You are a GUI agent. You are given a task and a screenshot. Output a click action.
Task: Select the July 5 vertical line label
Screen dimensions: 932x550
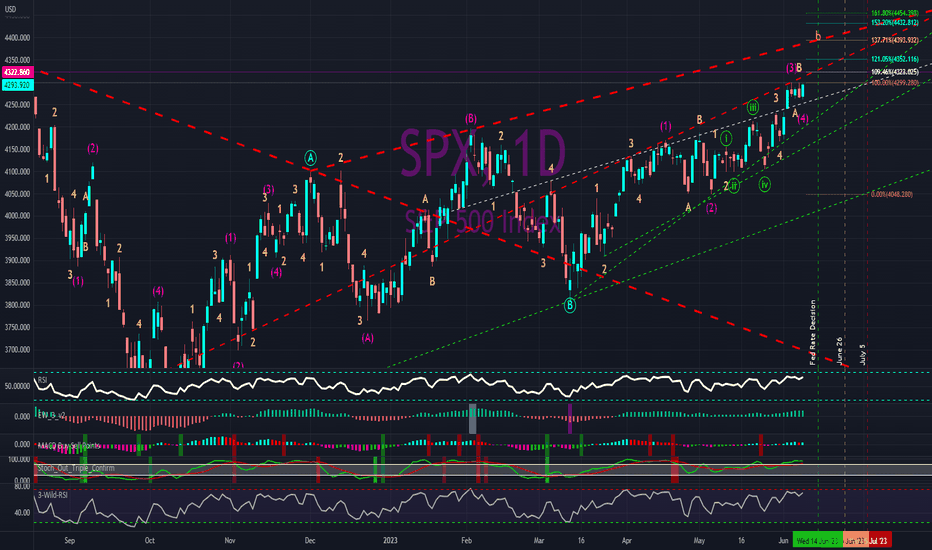(862, 354)
